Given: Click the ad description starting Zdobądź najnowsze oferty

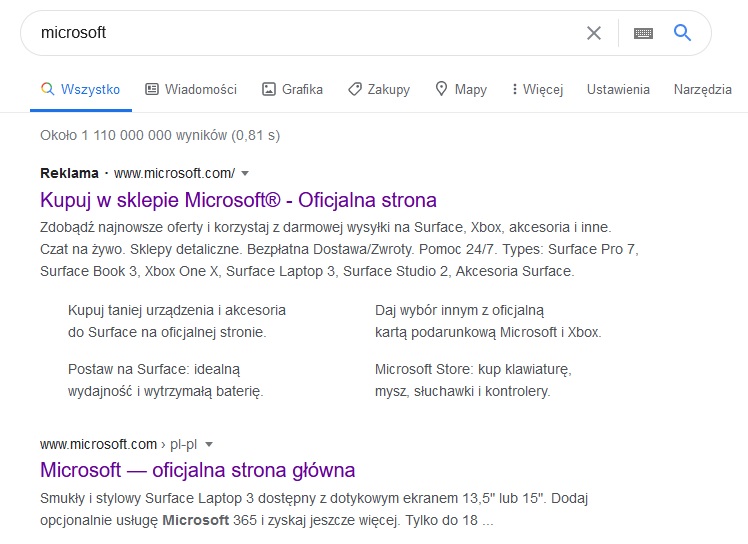Looking at the screenshot, I should [339, 249].
